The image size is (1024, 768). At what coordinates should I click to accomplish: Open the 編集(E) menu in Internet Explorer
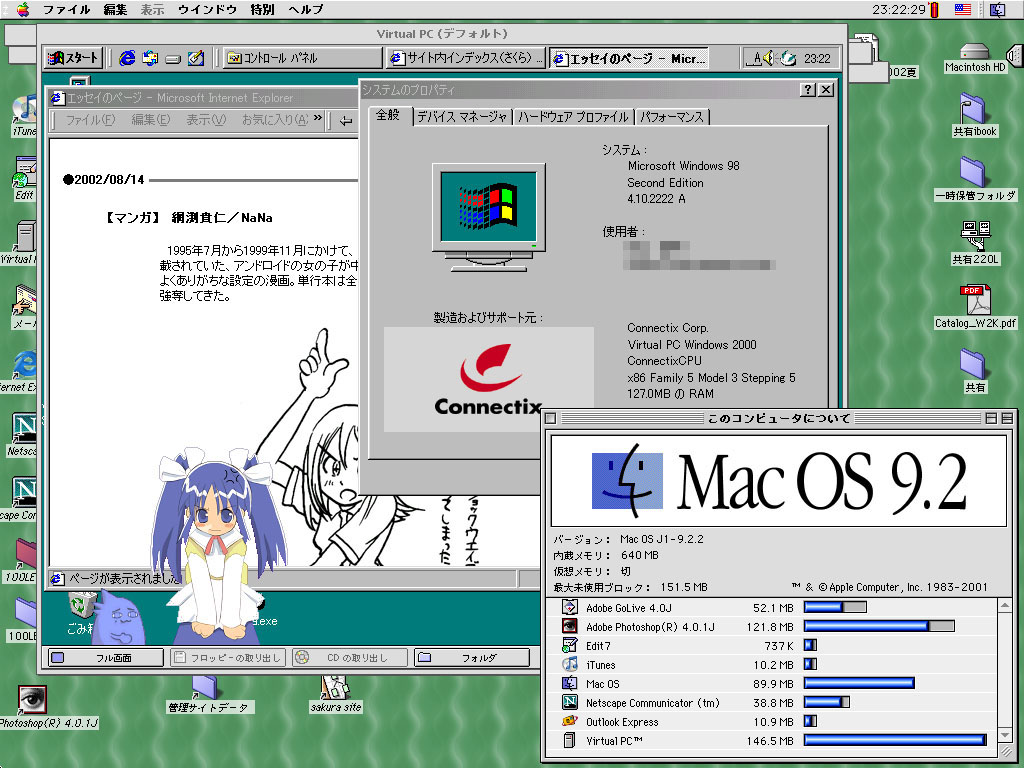pos(150,120)
